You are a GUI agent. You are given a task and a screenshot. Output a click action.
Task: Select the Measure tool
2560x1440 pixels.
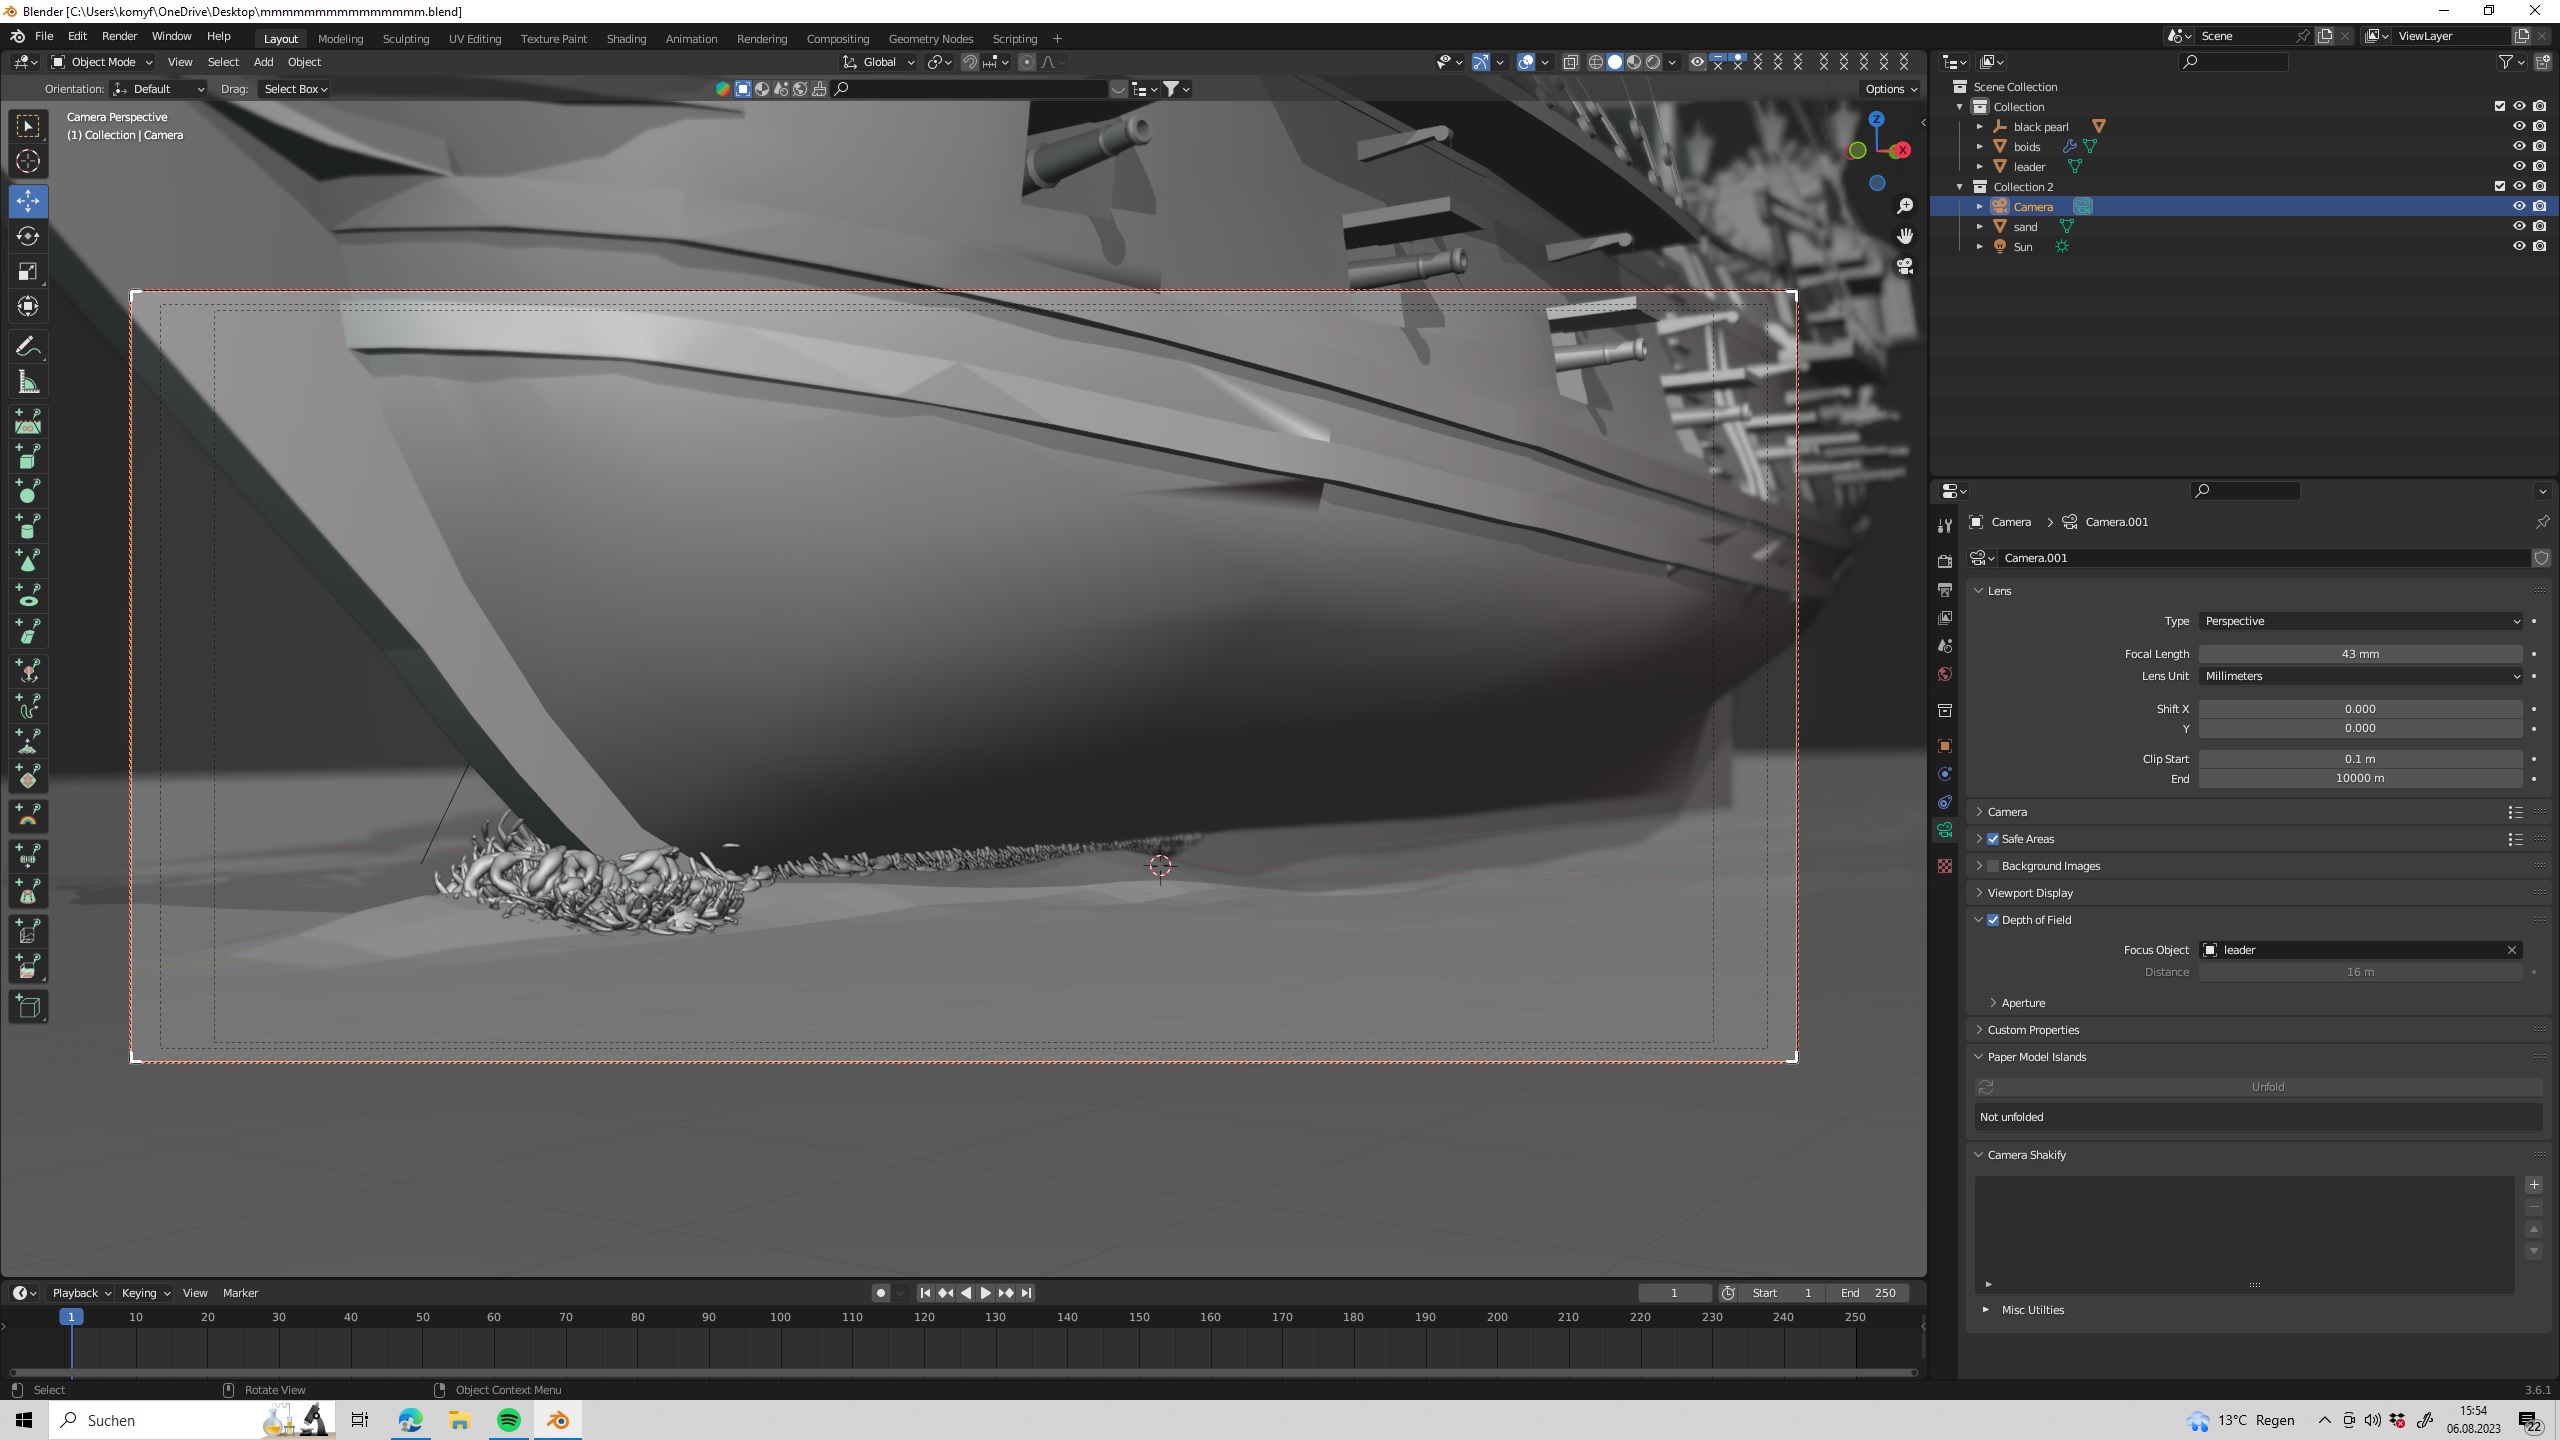(x=28, y=383)
